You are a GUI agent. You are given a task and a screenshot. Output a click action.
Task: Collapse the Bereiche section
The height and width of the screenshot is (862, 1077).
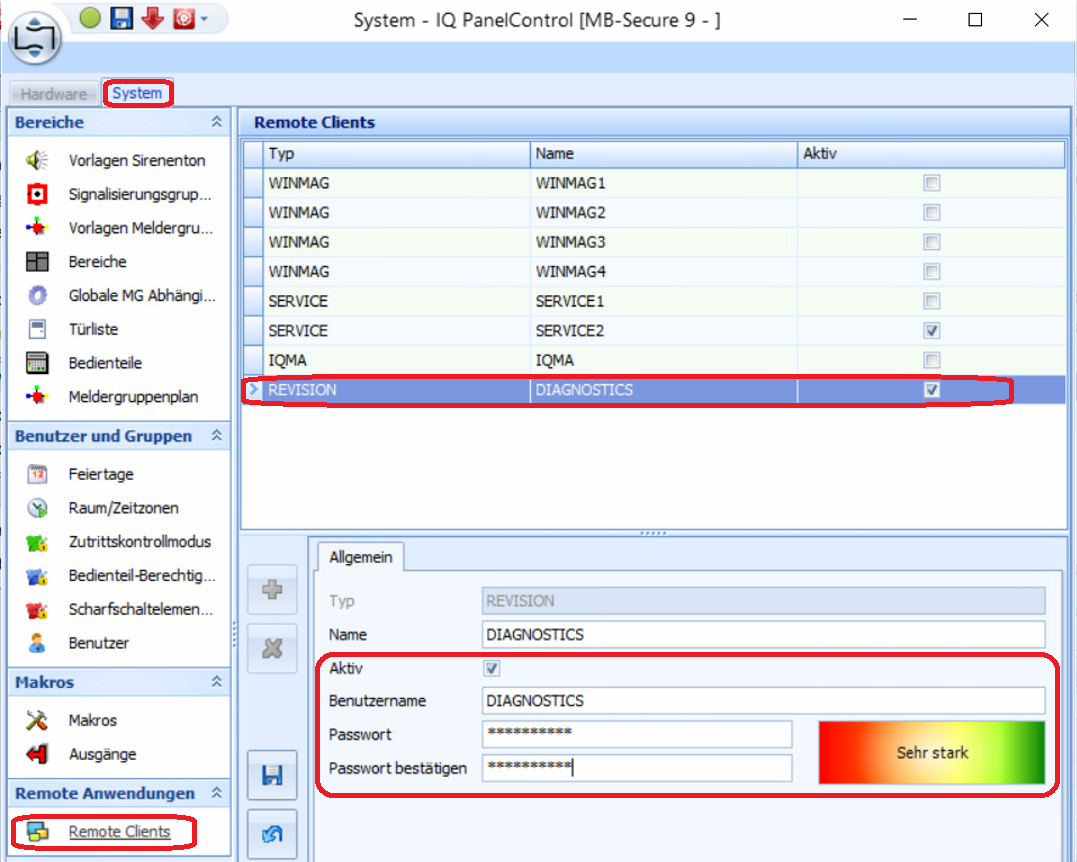[216, 122]
